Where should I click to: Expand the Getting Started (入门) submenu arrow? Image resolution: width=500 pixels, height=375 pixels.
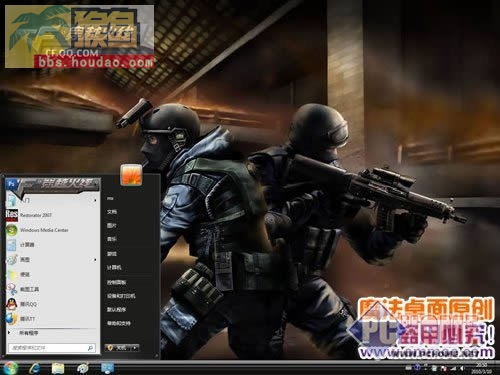tap(96, 200)
